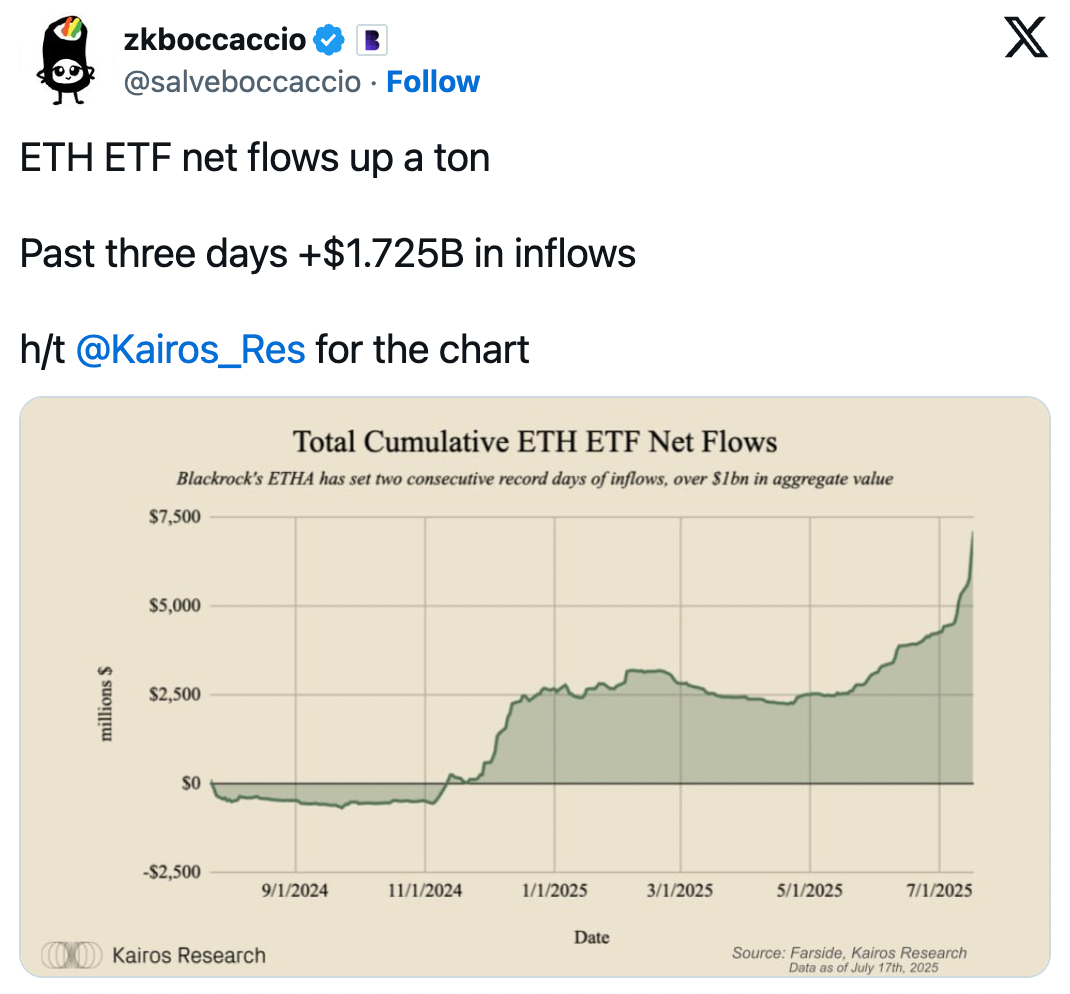Screen dimensions: 1070x994
Task: Open the @salveboccaccio handle
Action: pos(241,82)
